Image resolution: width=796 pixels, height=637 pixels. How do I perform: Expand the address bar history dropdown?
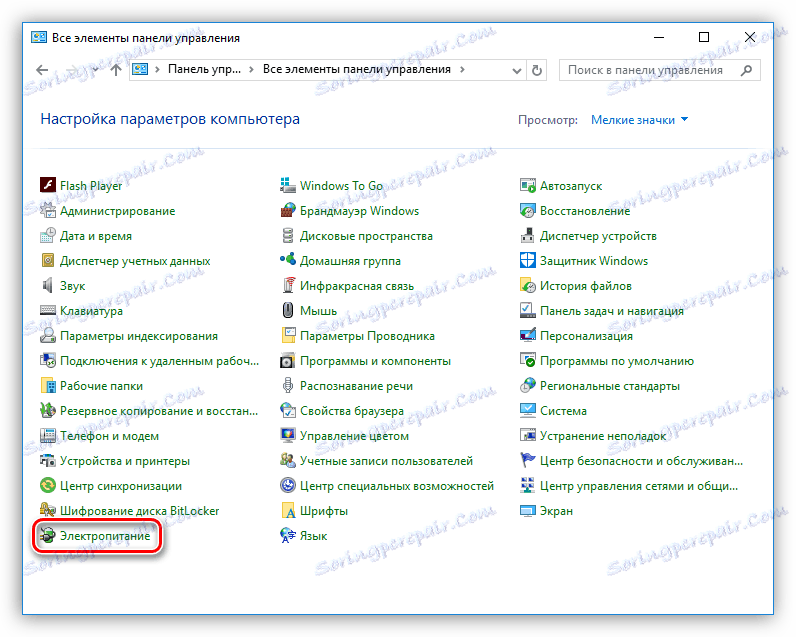517,71
